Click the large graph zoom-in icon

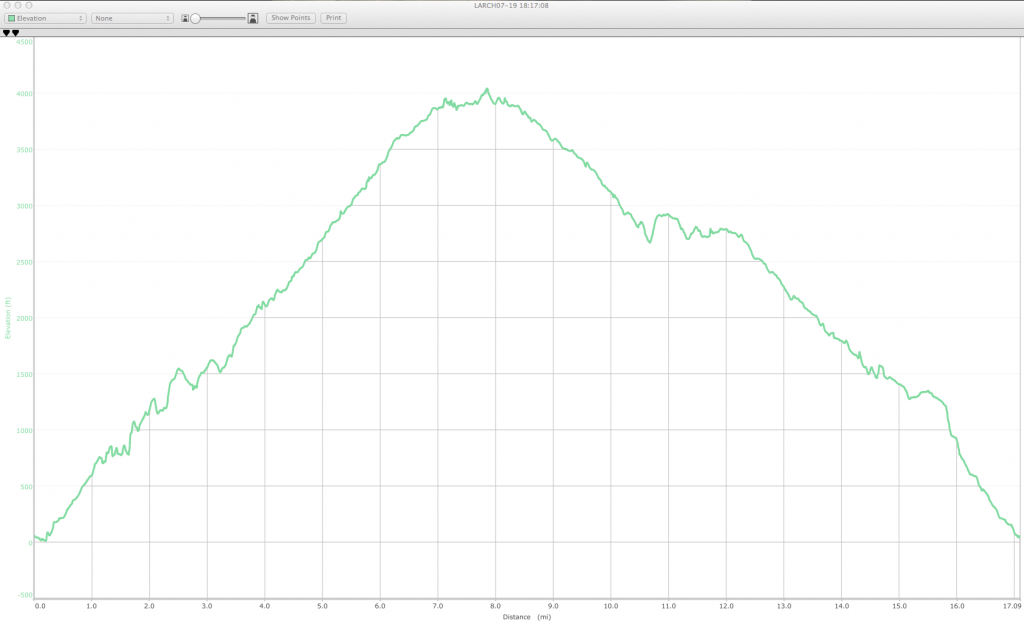(251, 18)
